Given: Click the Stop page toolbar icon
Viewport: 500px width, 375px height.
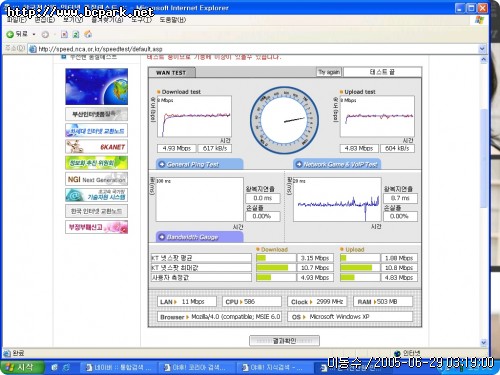Looking at the screenshot, I should tap(64, 34).
